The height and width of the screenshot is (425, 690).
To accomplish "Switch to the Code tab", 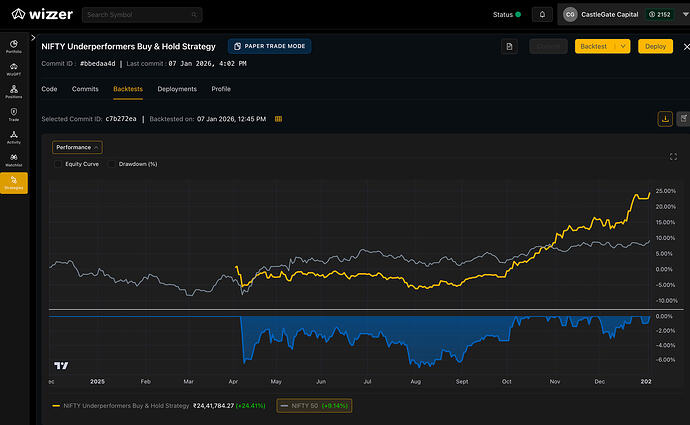I will pyautogui.click(x=49, y=89).
